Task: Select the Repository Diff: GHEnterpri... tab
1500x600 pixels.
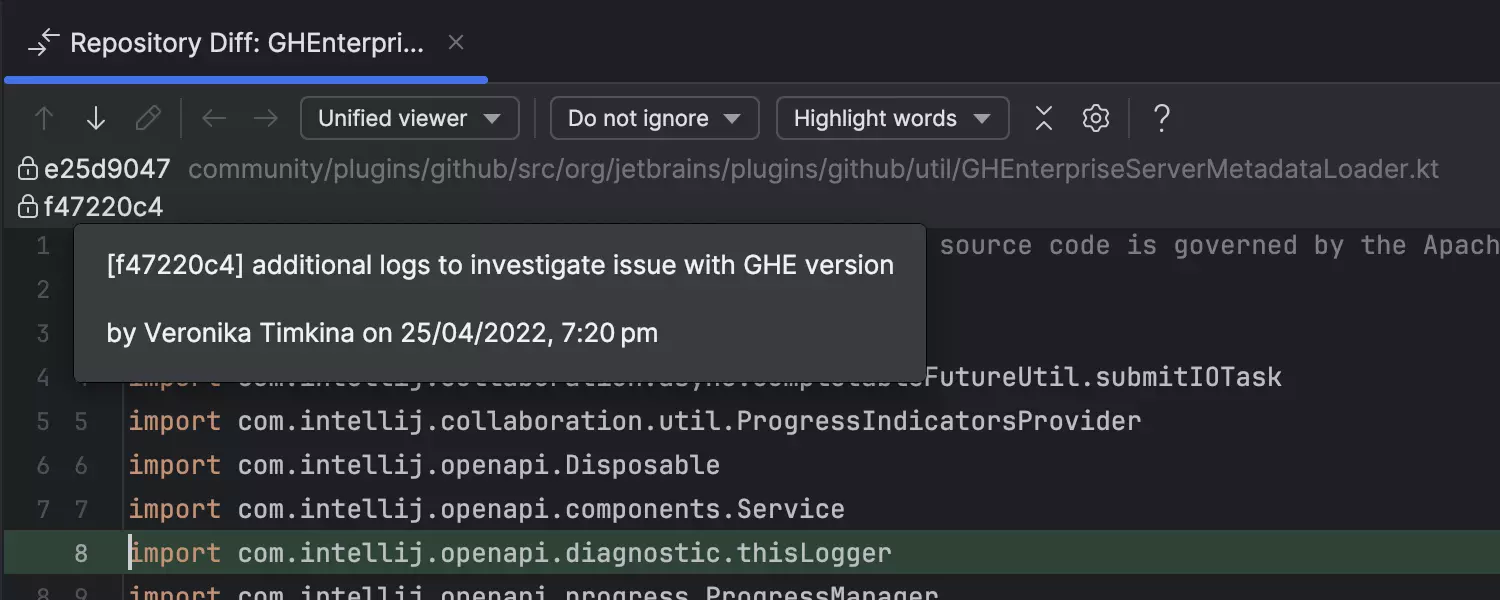Action: pyautogui.click(x=246, y=43)
